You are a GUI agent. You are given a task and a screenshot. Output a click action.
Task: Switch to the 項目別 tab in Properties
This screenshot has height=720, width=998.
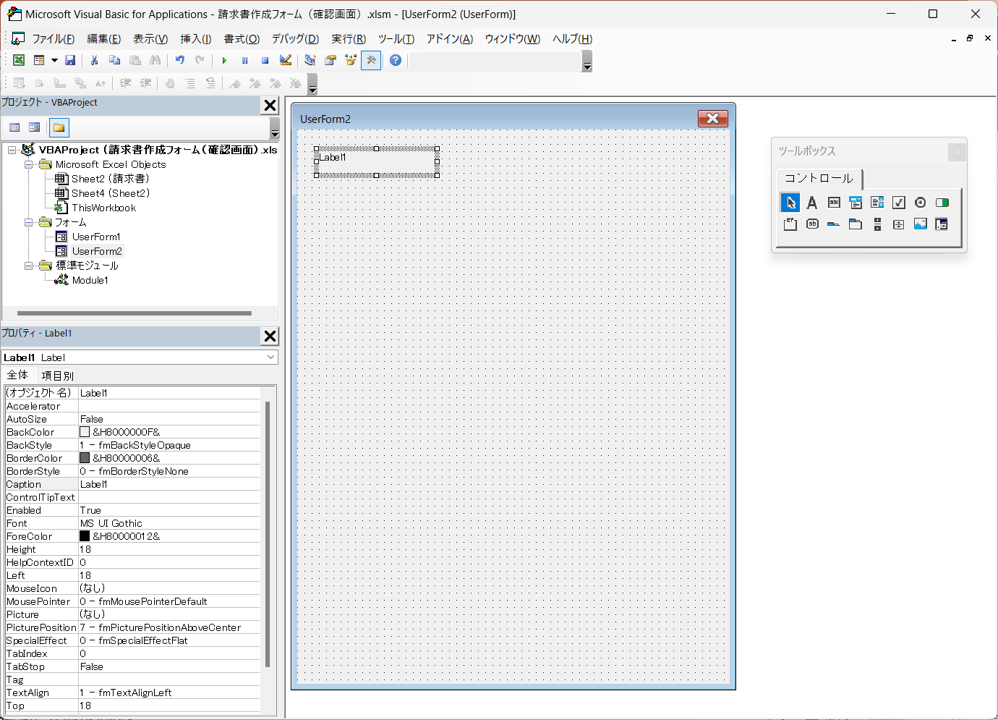click(x=57, y=376)
